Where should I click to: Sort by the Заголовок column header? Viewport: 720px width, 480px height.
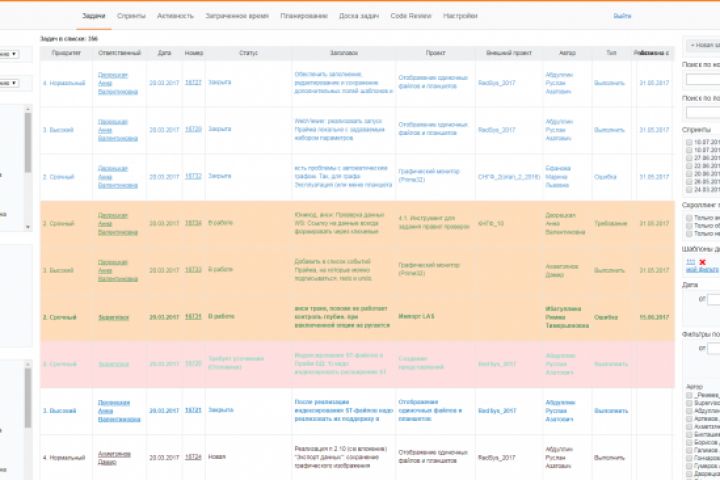[343, 53]
